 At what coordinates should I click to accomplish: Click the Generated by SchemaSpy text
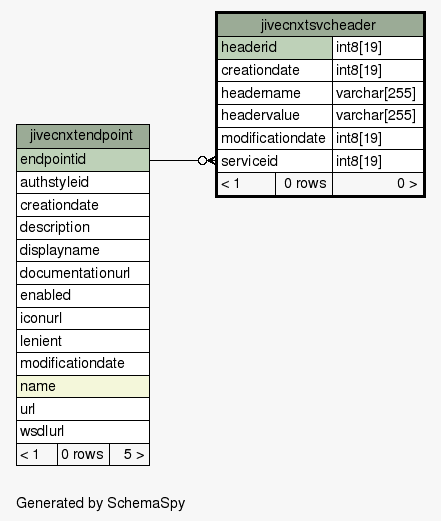tap(101, 503)
